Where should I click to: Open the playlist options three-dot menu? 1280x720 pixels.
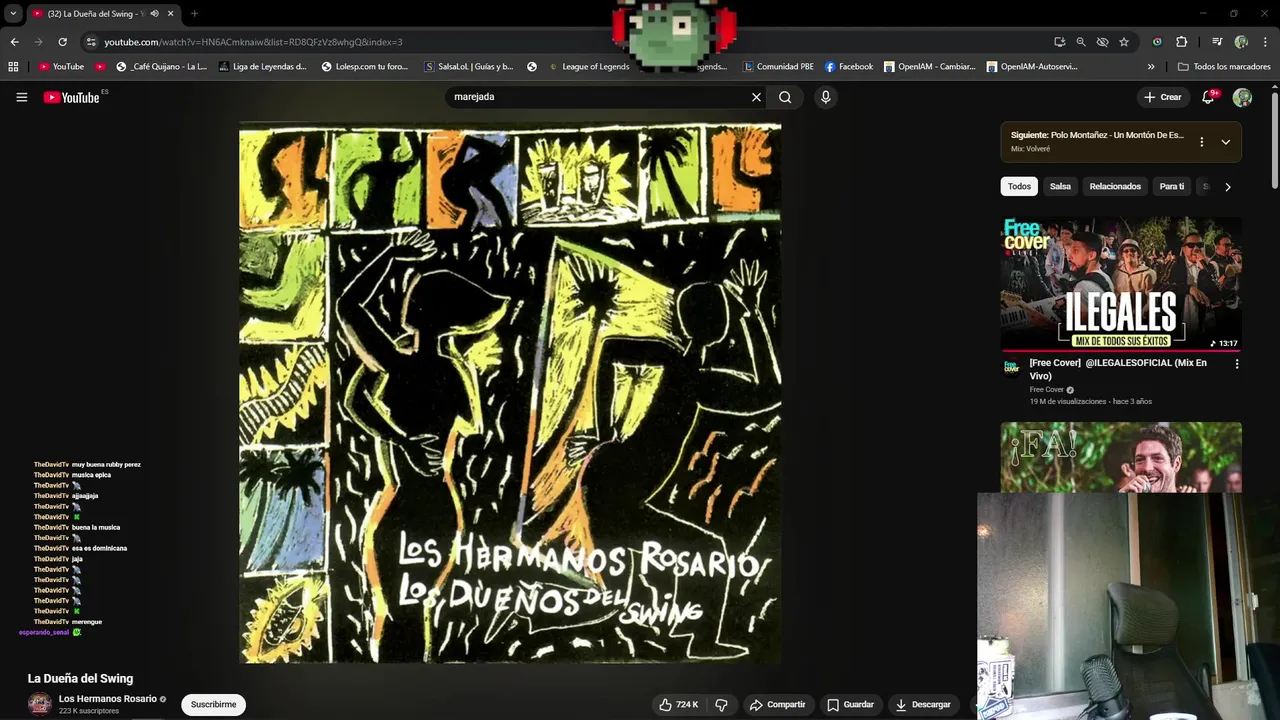[x=1201, y=142]
